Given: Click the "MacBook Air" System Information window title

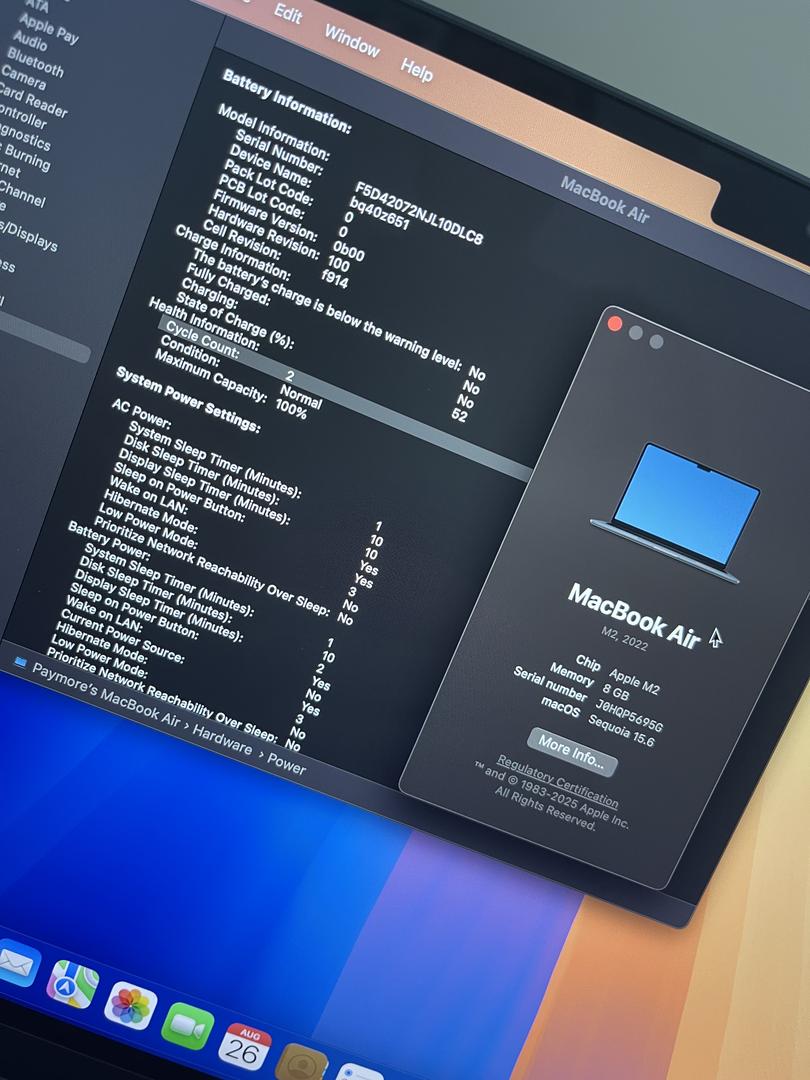Looking at the screenshot, I should tap(605, 200).
